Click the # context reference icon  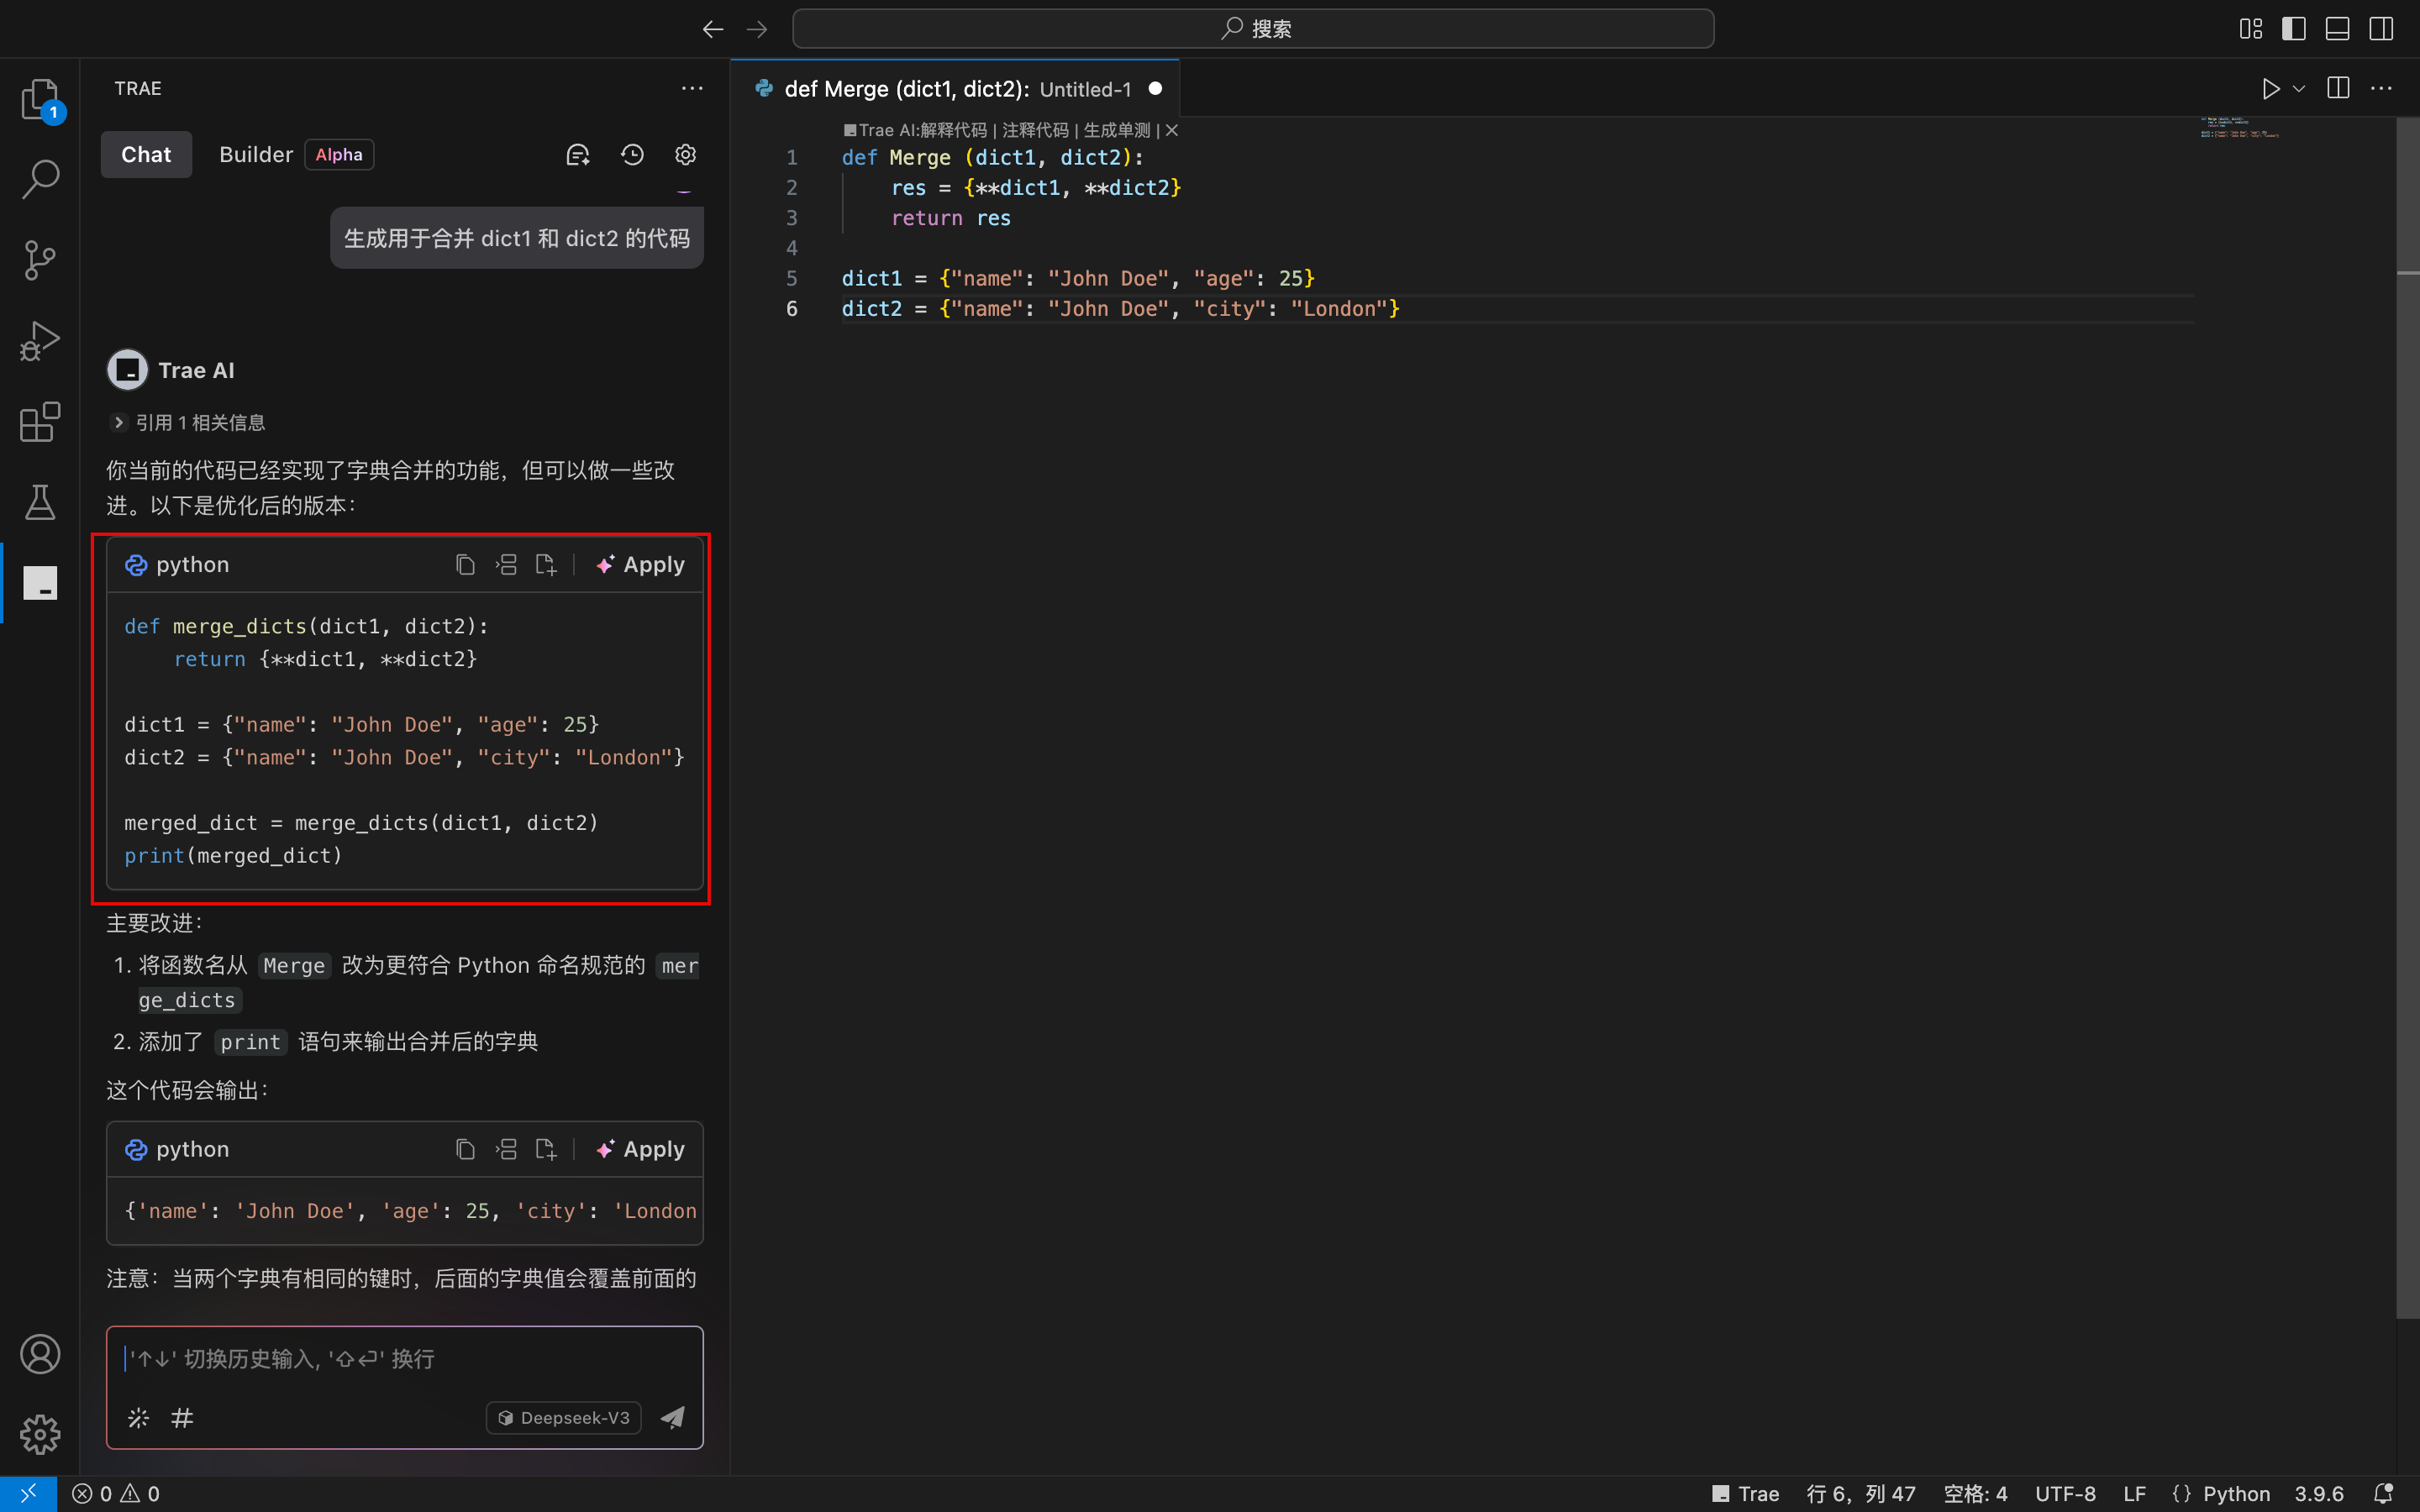tap(182, 1418)
